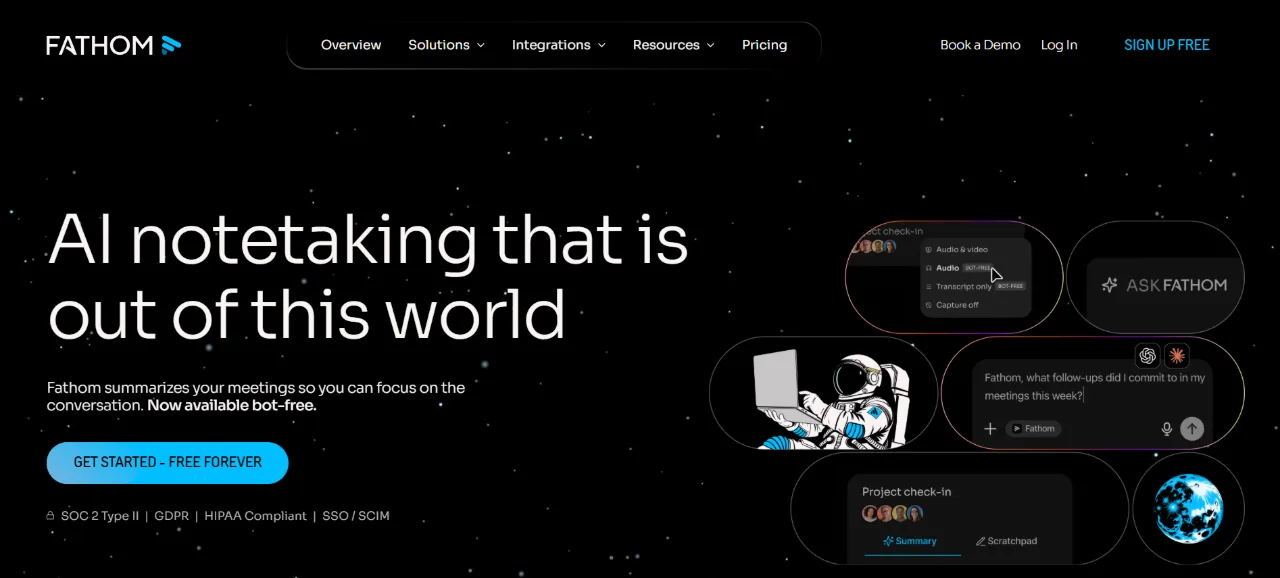
Task: Click into the Fathom follow-ups question text field
Action: (1094, 387)
